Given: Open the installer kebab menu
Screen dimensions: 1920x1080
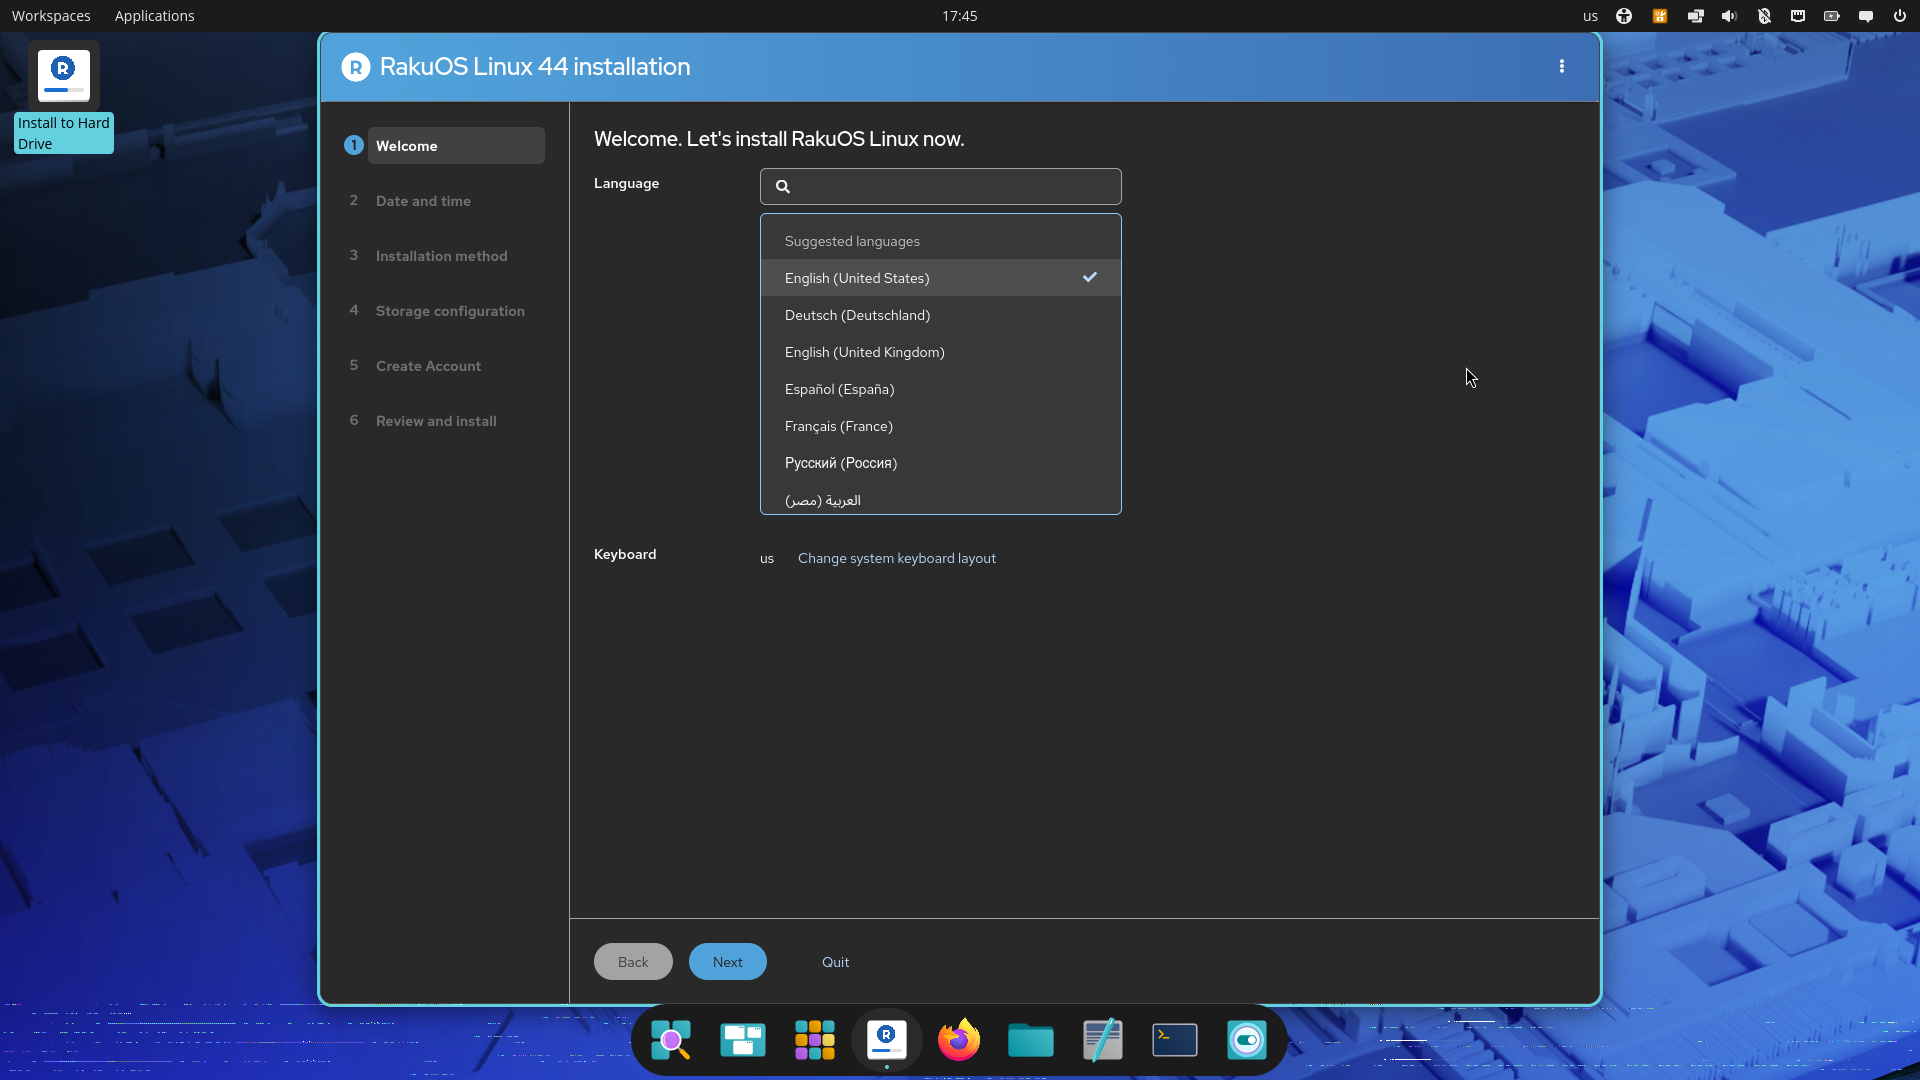Looking at the screenshot, I should (1561, 66).
